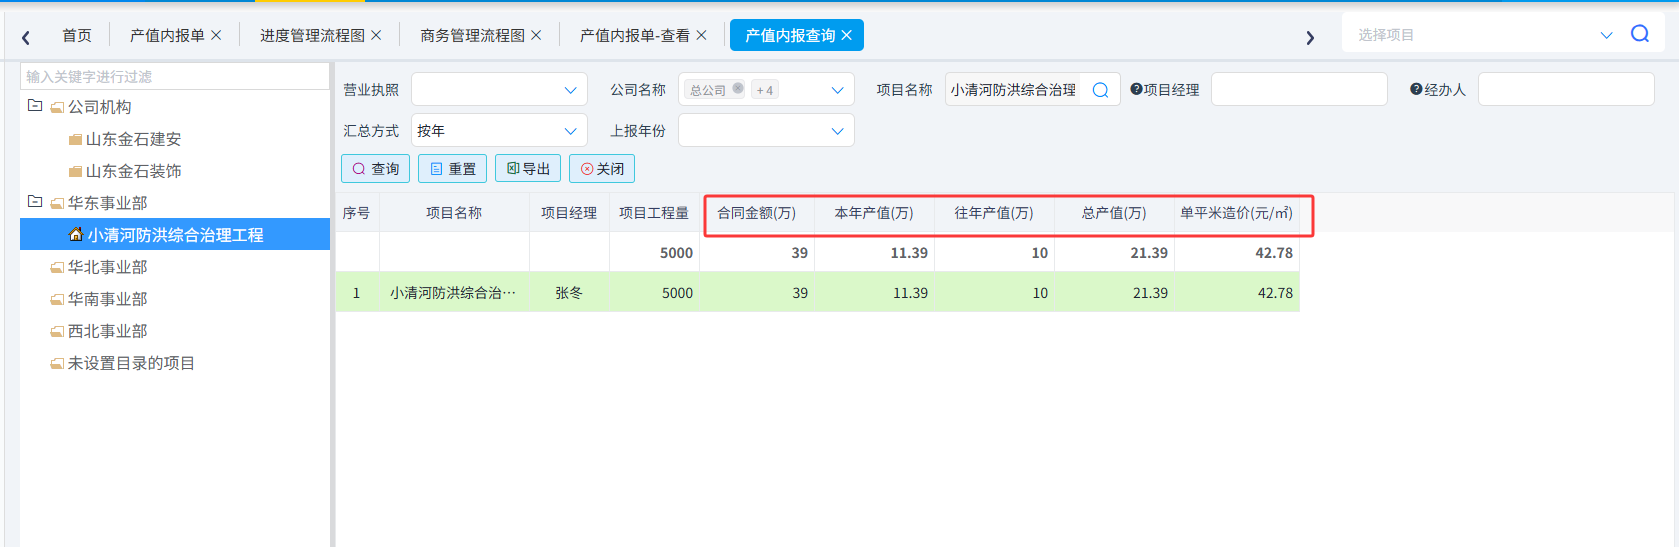
Task: Click the 合同金额(万) column header
Action: (x=756, y=213)
